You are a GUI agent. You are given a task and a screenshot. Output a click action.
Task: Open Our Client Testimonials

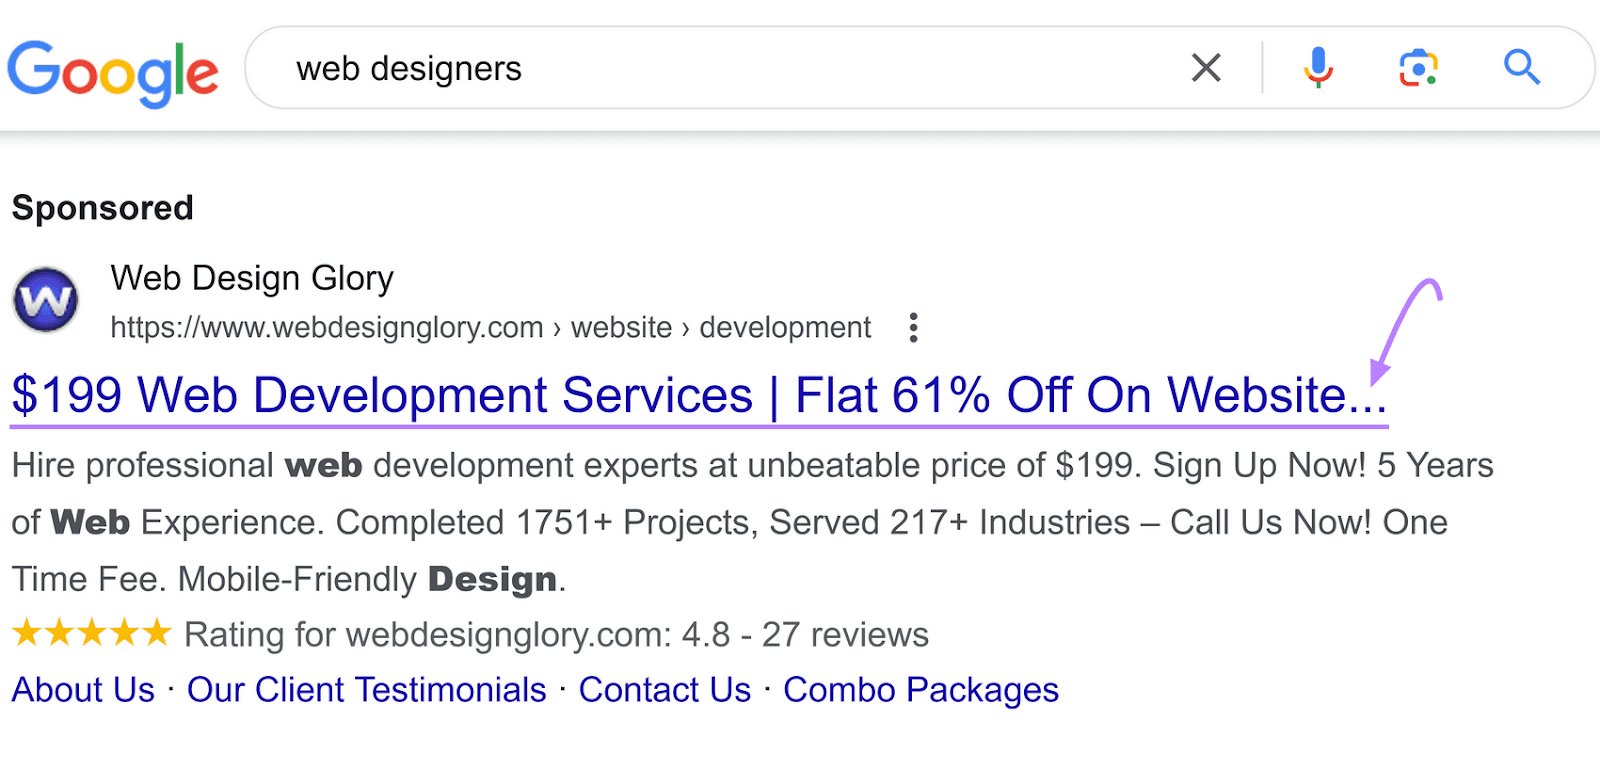coord(366,689)
